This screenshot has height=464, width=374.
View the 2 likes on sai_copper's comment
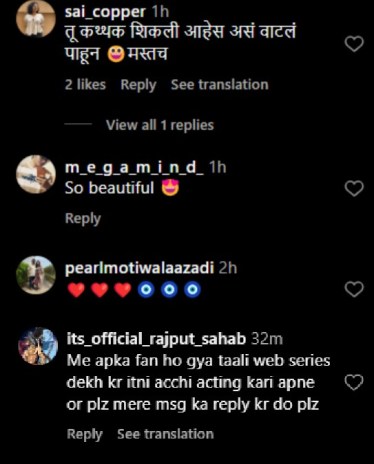85,85
